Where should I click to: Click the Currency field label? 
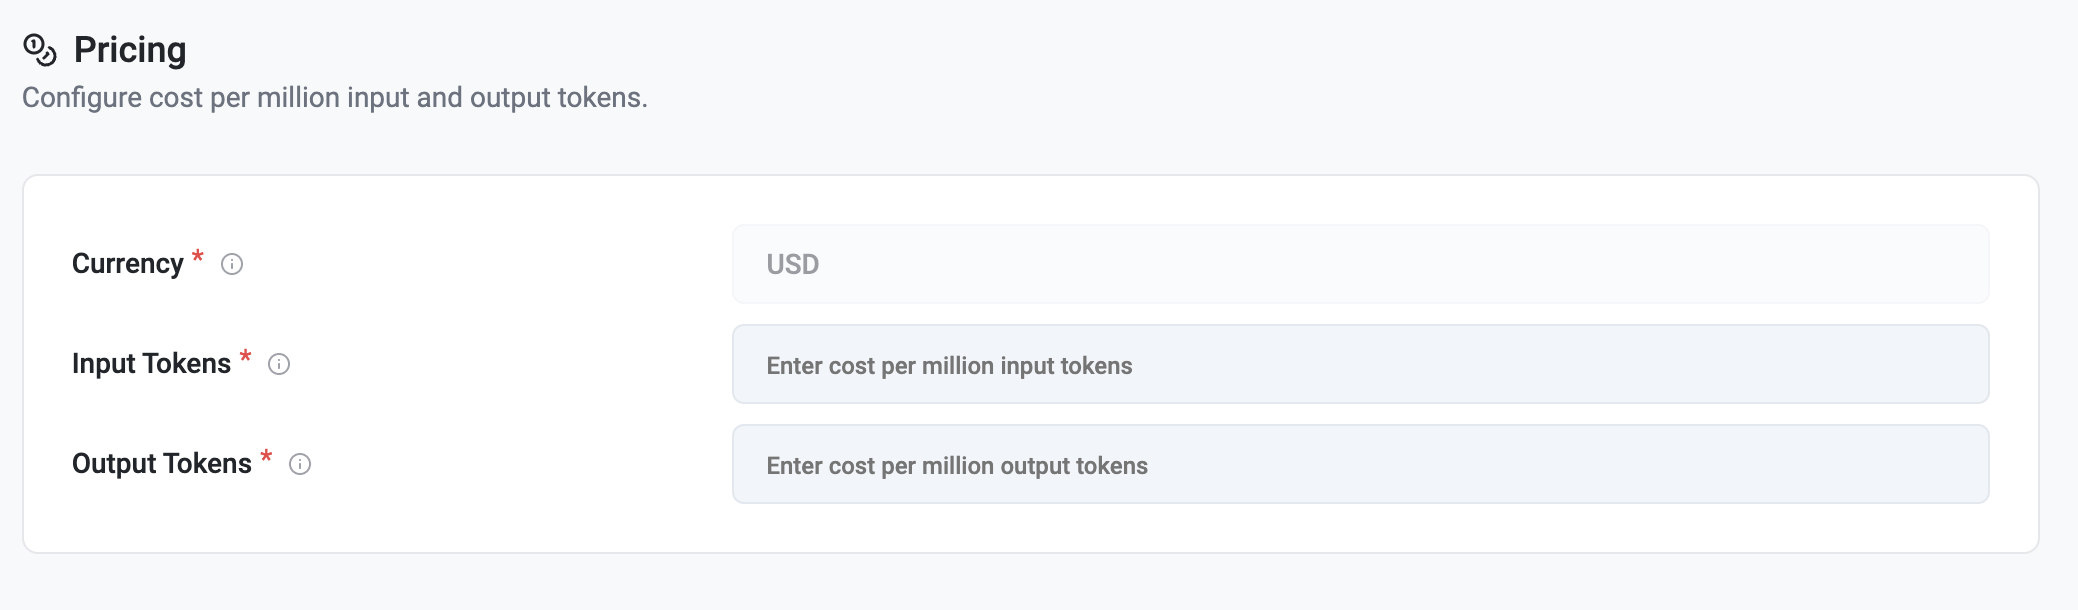click(128, 264)
